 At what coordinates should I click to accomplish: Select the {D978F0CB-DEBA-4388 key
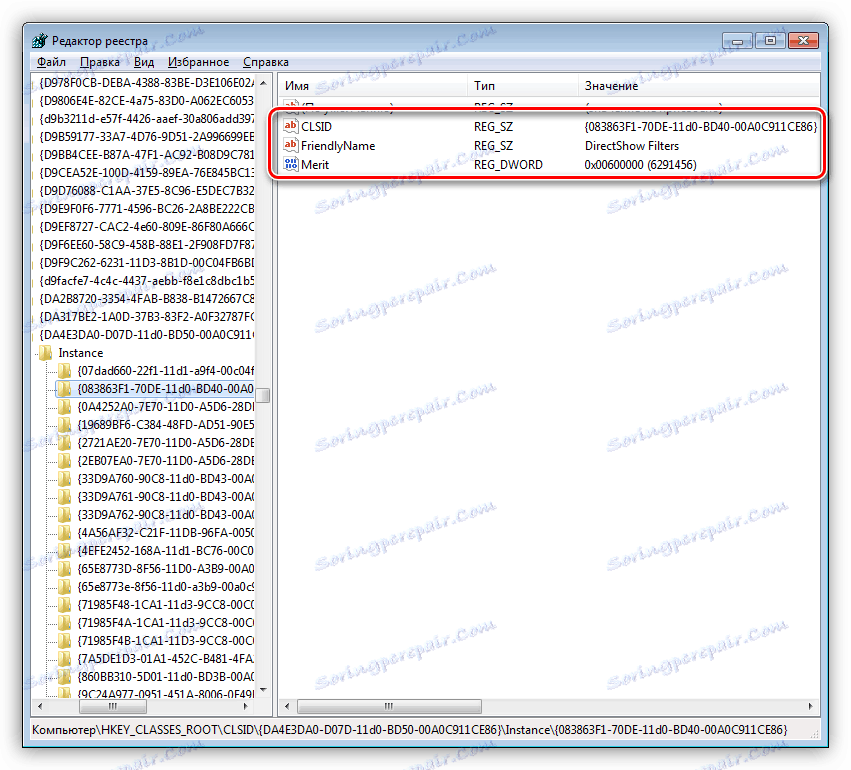pyautogui.click(x=146, y=82)
